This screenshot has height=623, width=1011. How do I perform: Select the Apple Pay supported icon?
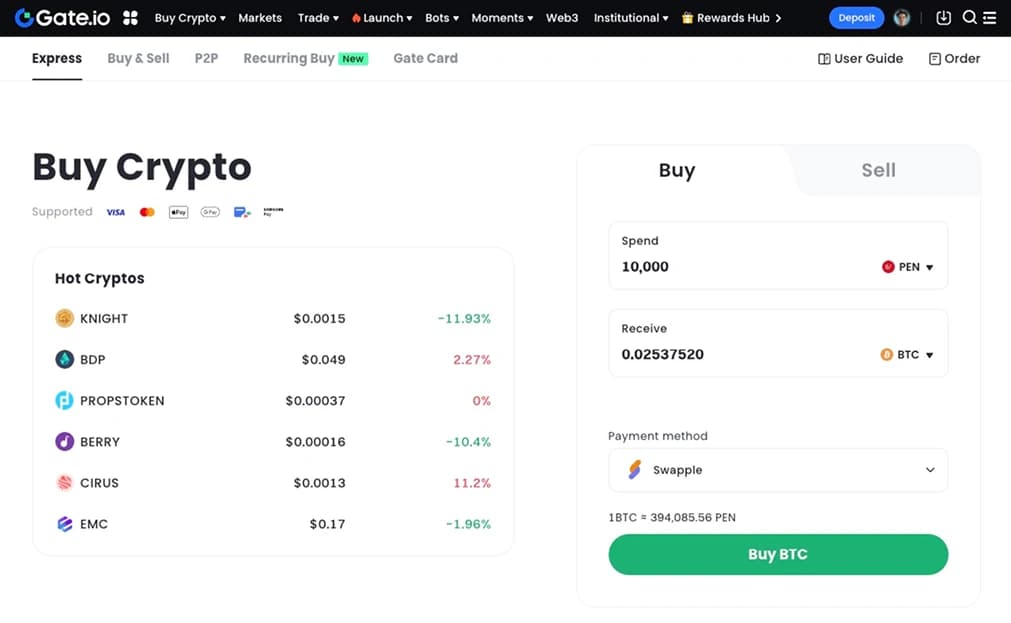pyautogui.click(x=178, y=211)
